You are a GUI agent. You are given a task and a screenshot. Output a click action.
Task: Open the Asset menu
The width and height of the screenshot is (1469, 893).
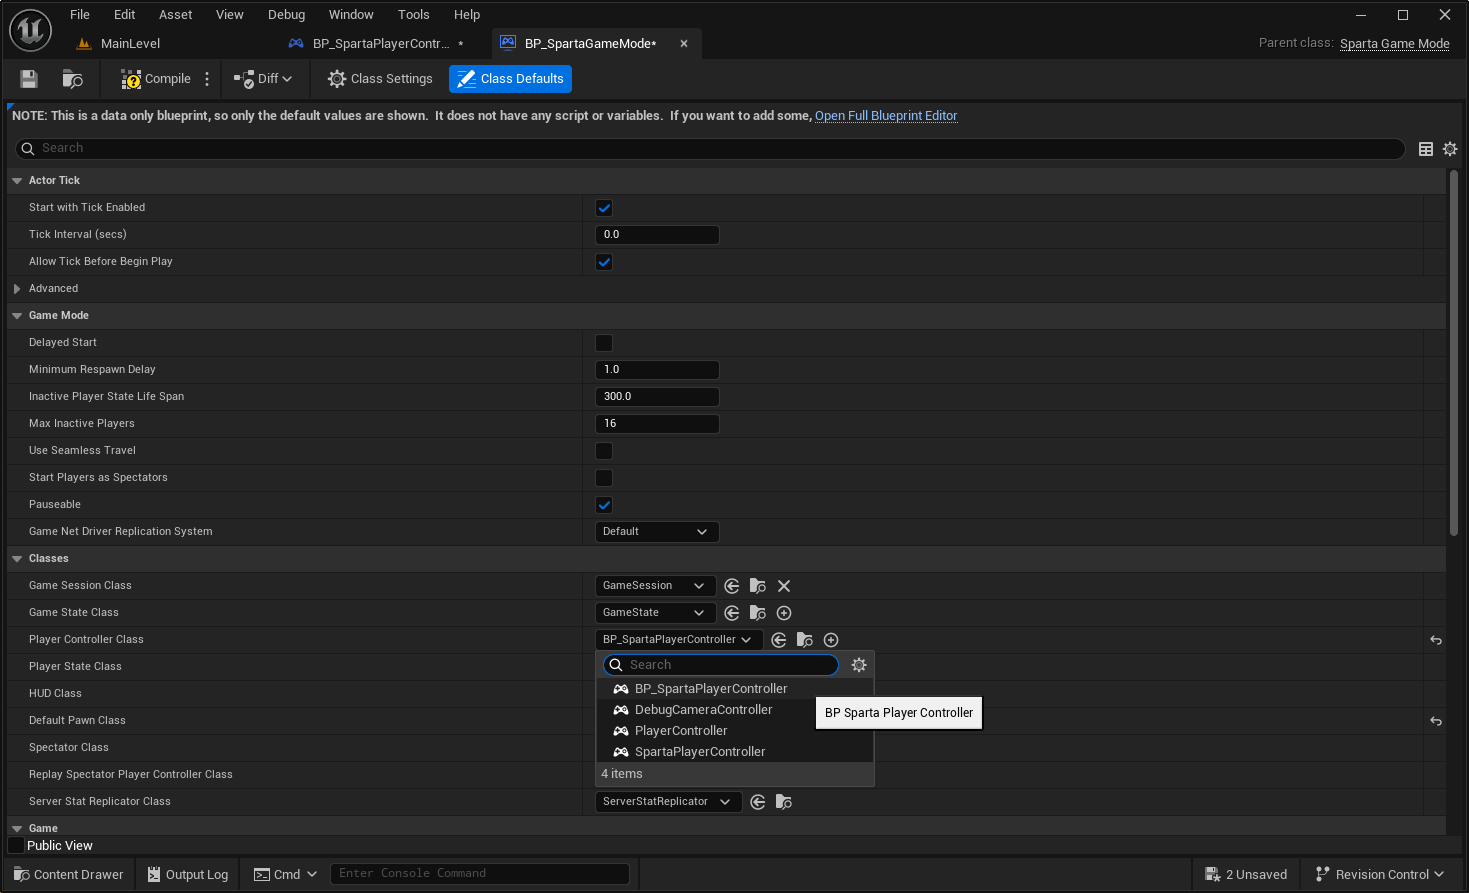[x=176, y=15]
